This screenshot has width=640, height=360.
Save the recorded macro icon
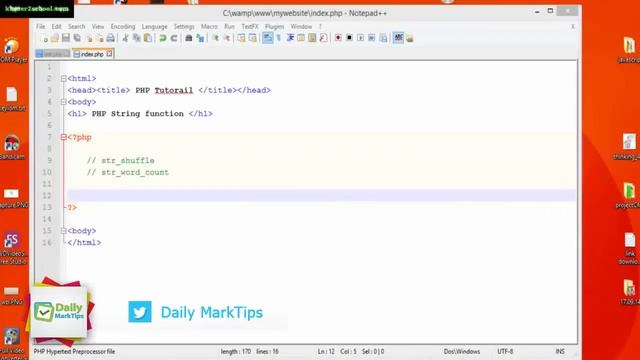(383, 38)
